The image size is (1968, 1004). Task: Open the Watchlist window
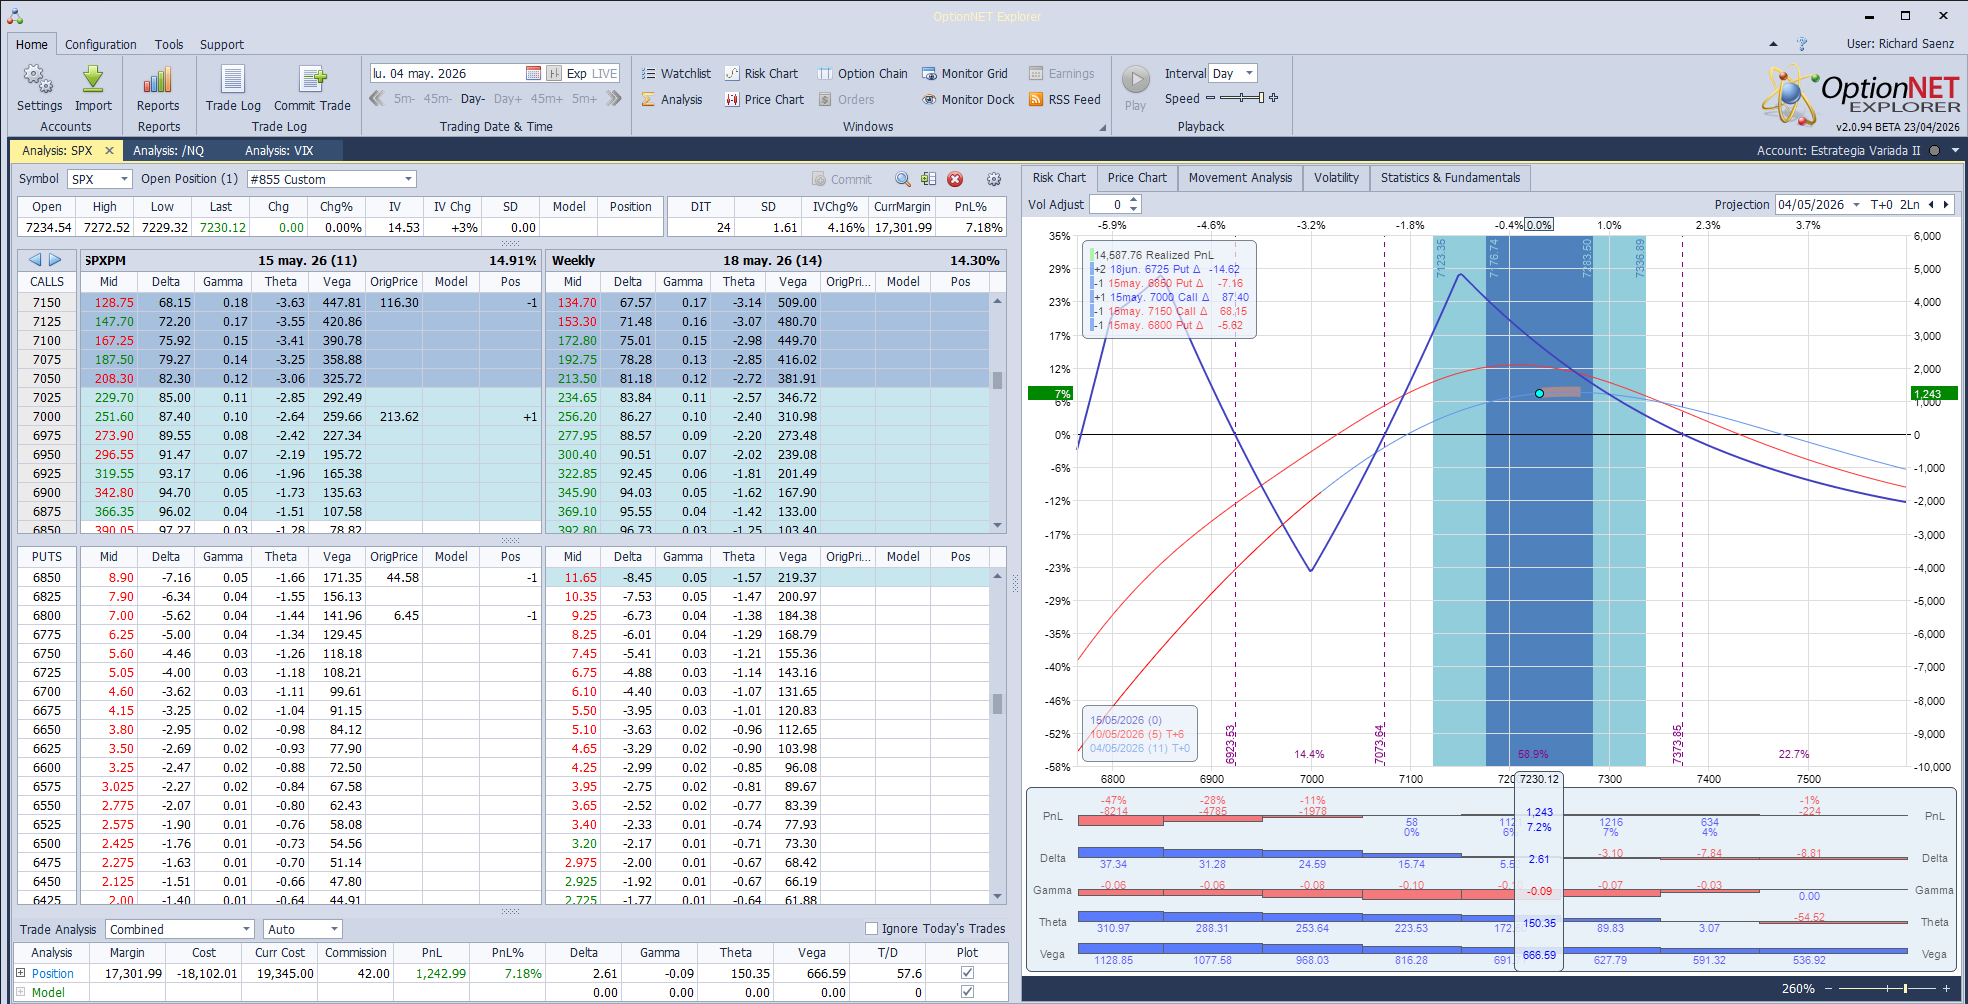(676, 73)
